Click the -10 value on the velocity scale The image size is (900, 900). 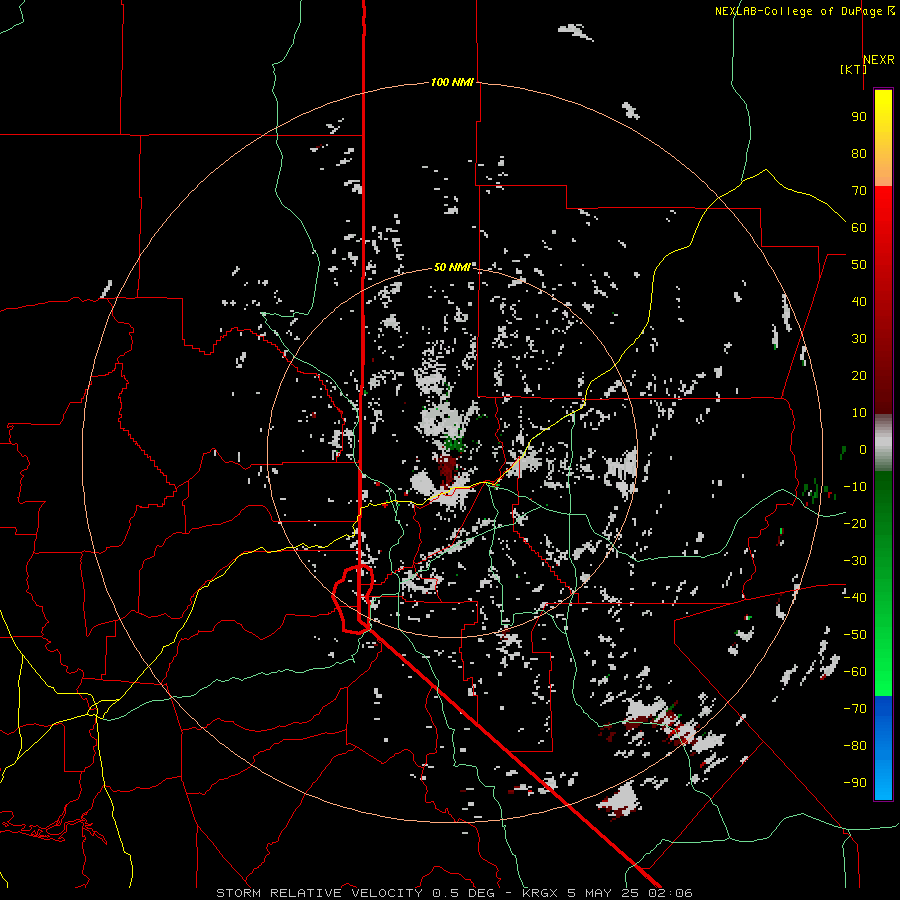pos(855,487)
